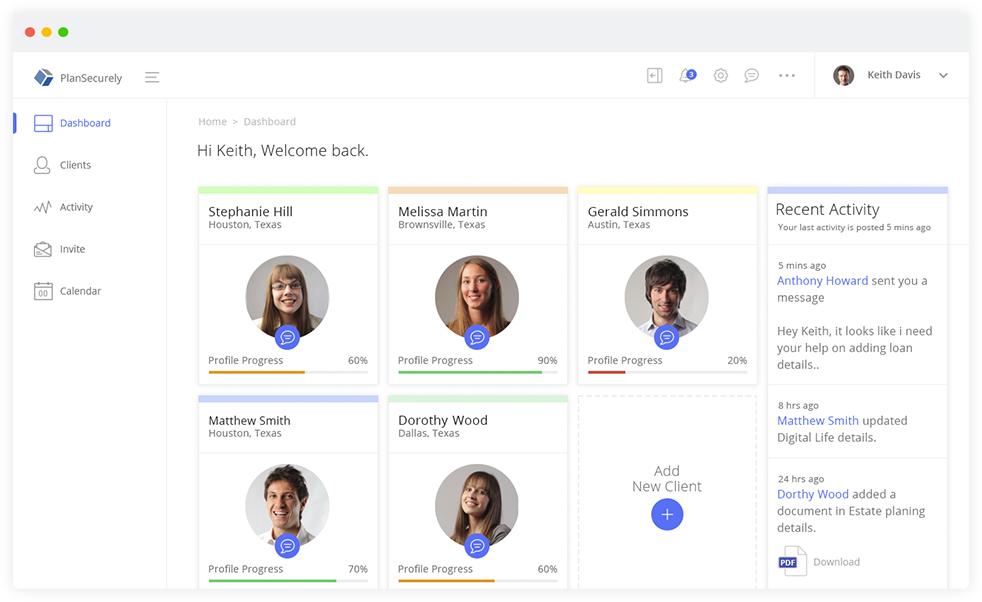Click Dorothy Wood's profile photo
This screenshot has width=982, height=602.
pyautogui.click(x=477, y=505)
